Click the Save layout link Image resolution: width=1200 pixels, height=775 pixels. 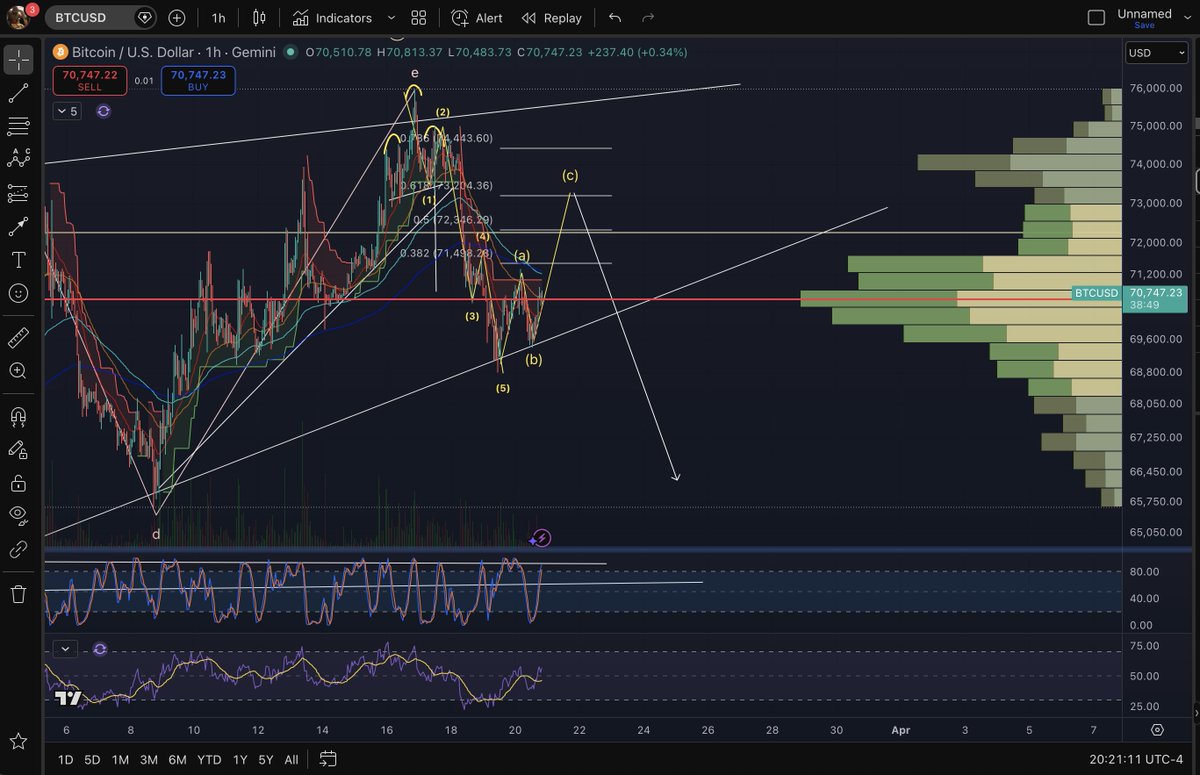pyautogui.click(x=1144, y=25)
